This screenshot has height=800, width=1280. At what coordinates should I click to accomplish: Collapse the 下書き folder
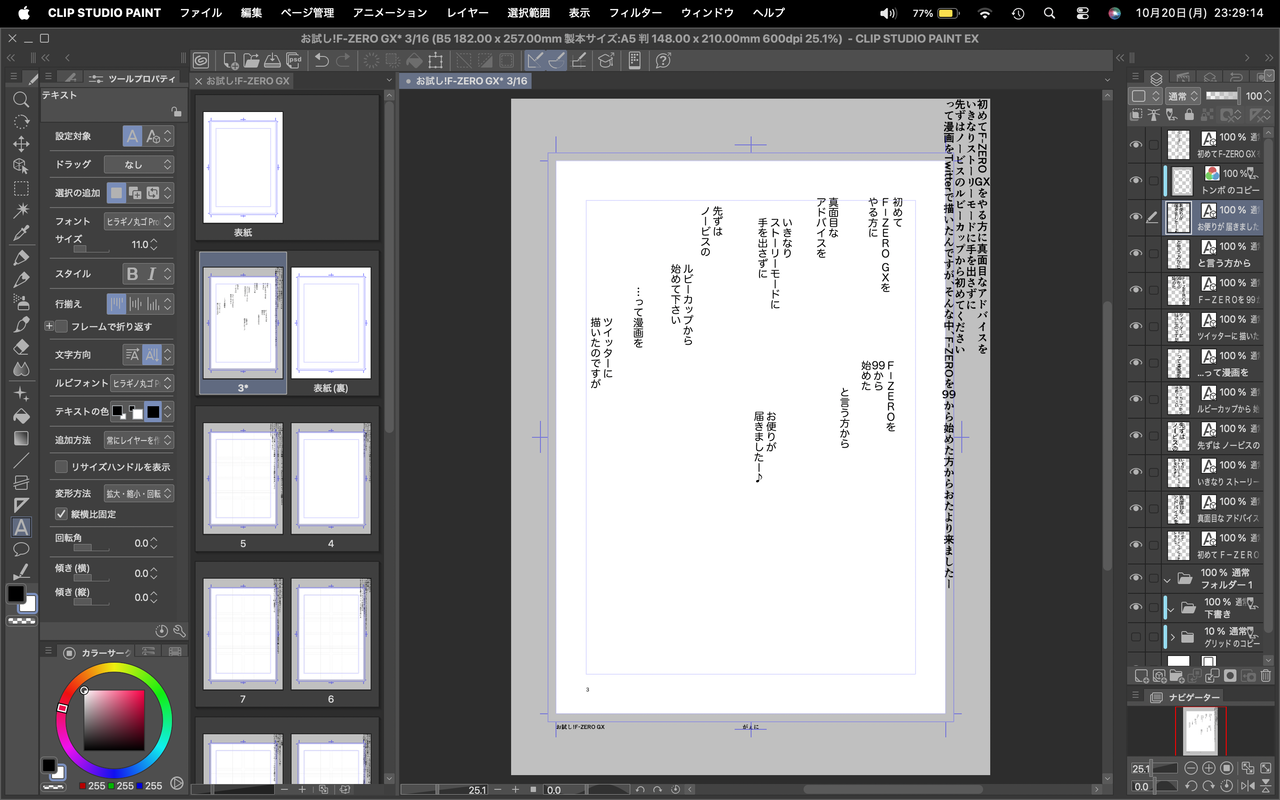[1173, 608]
